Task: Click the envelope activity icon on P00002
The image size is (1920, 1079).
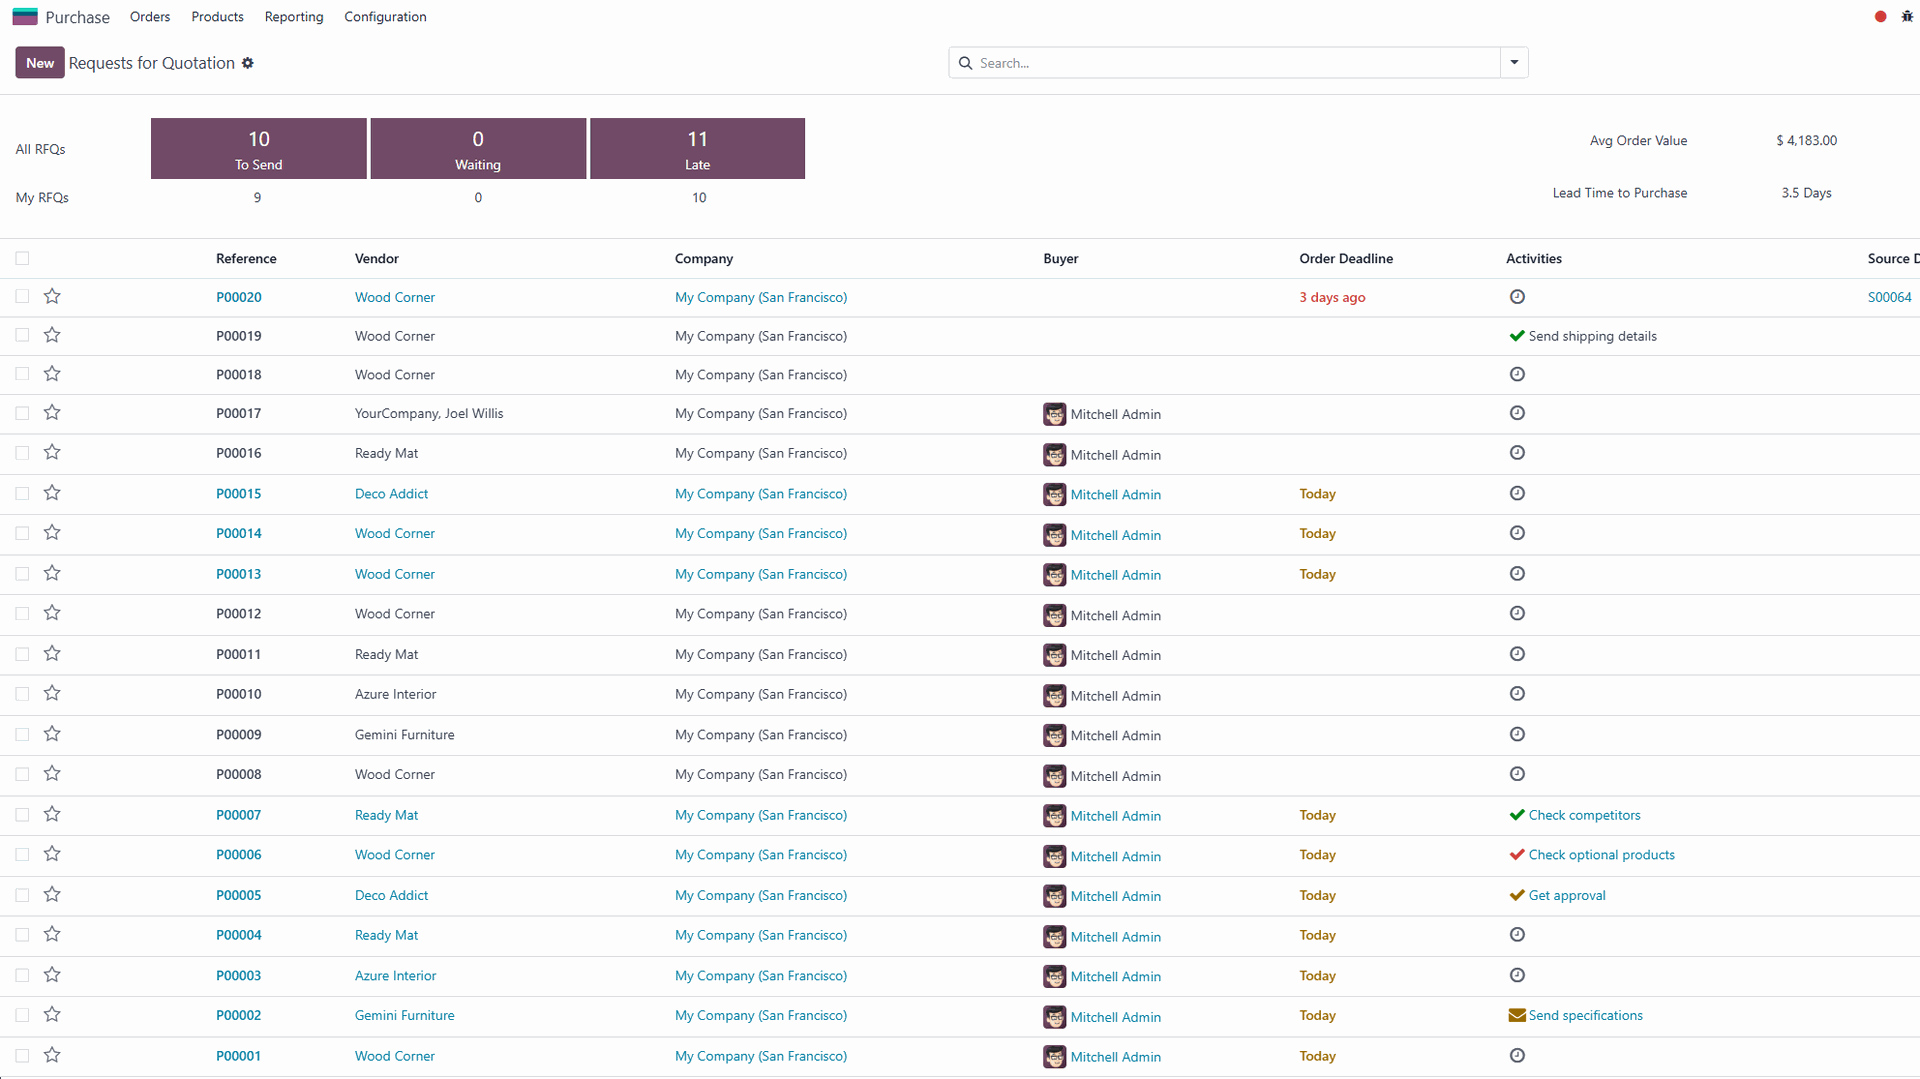Action: point(1516,1015)
